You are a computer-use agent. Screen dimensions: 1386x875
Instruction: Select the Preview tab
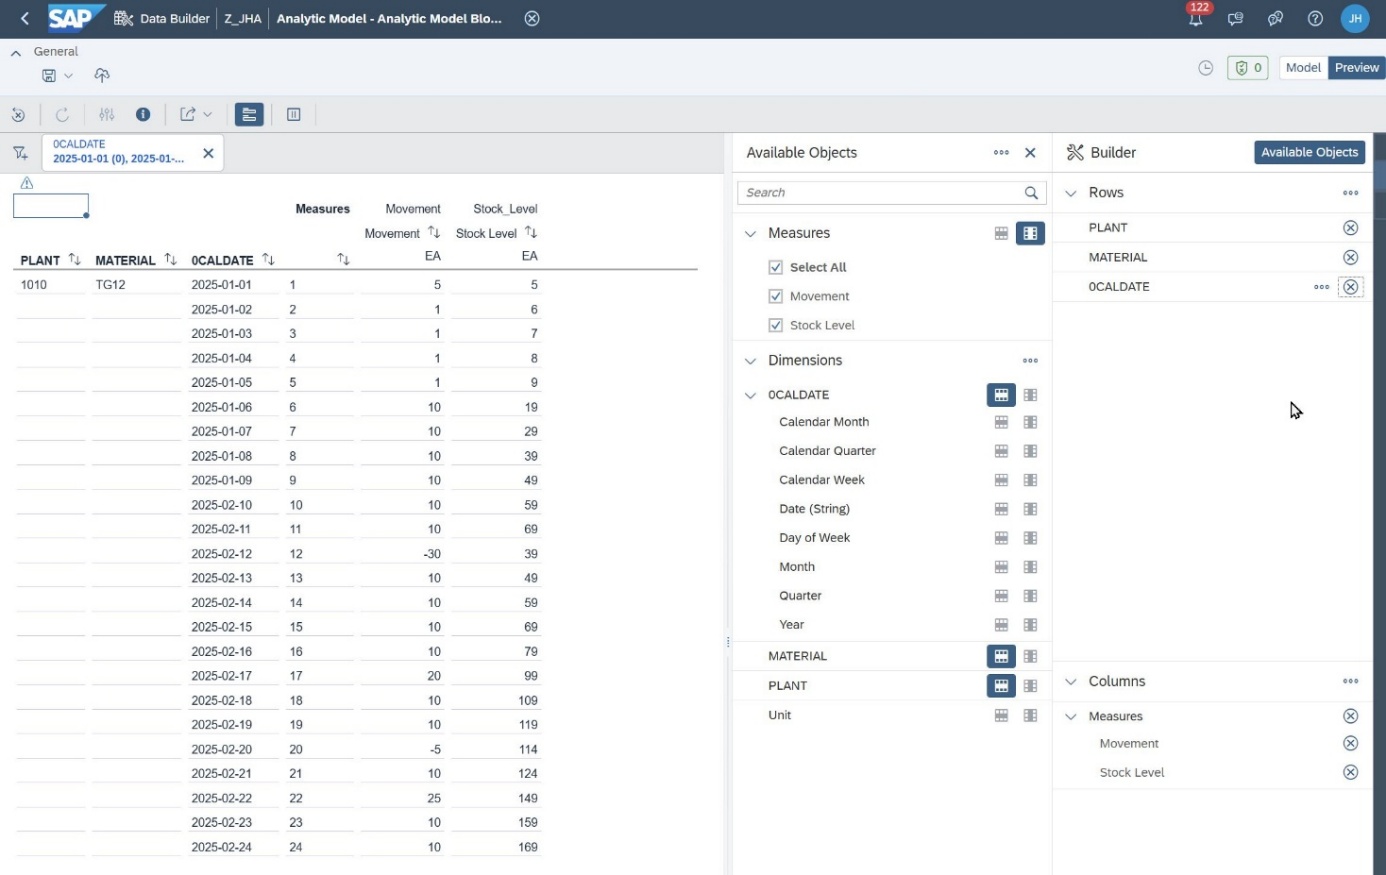coord(1356,68)
